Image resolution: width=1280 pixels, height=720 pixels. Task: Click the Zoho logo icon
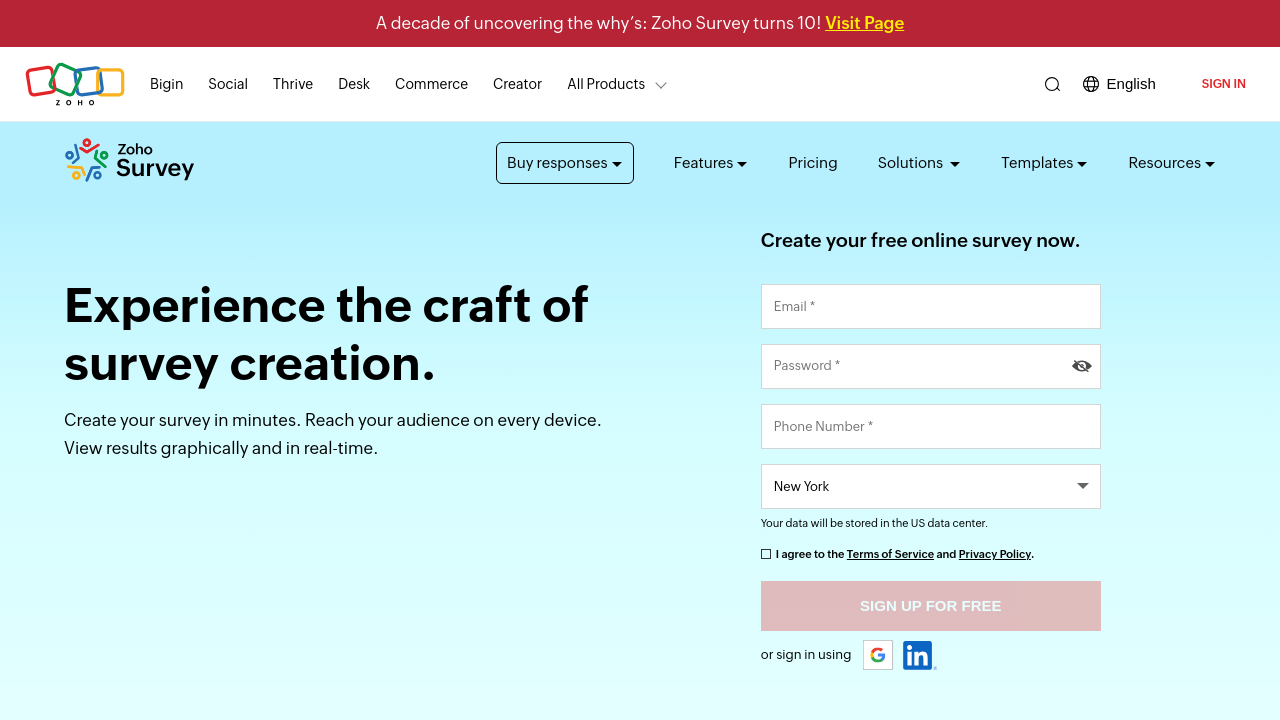pyautogui.click(x=75, y=84)
